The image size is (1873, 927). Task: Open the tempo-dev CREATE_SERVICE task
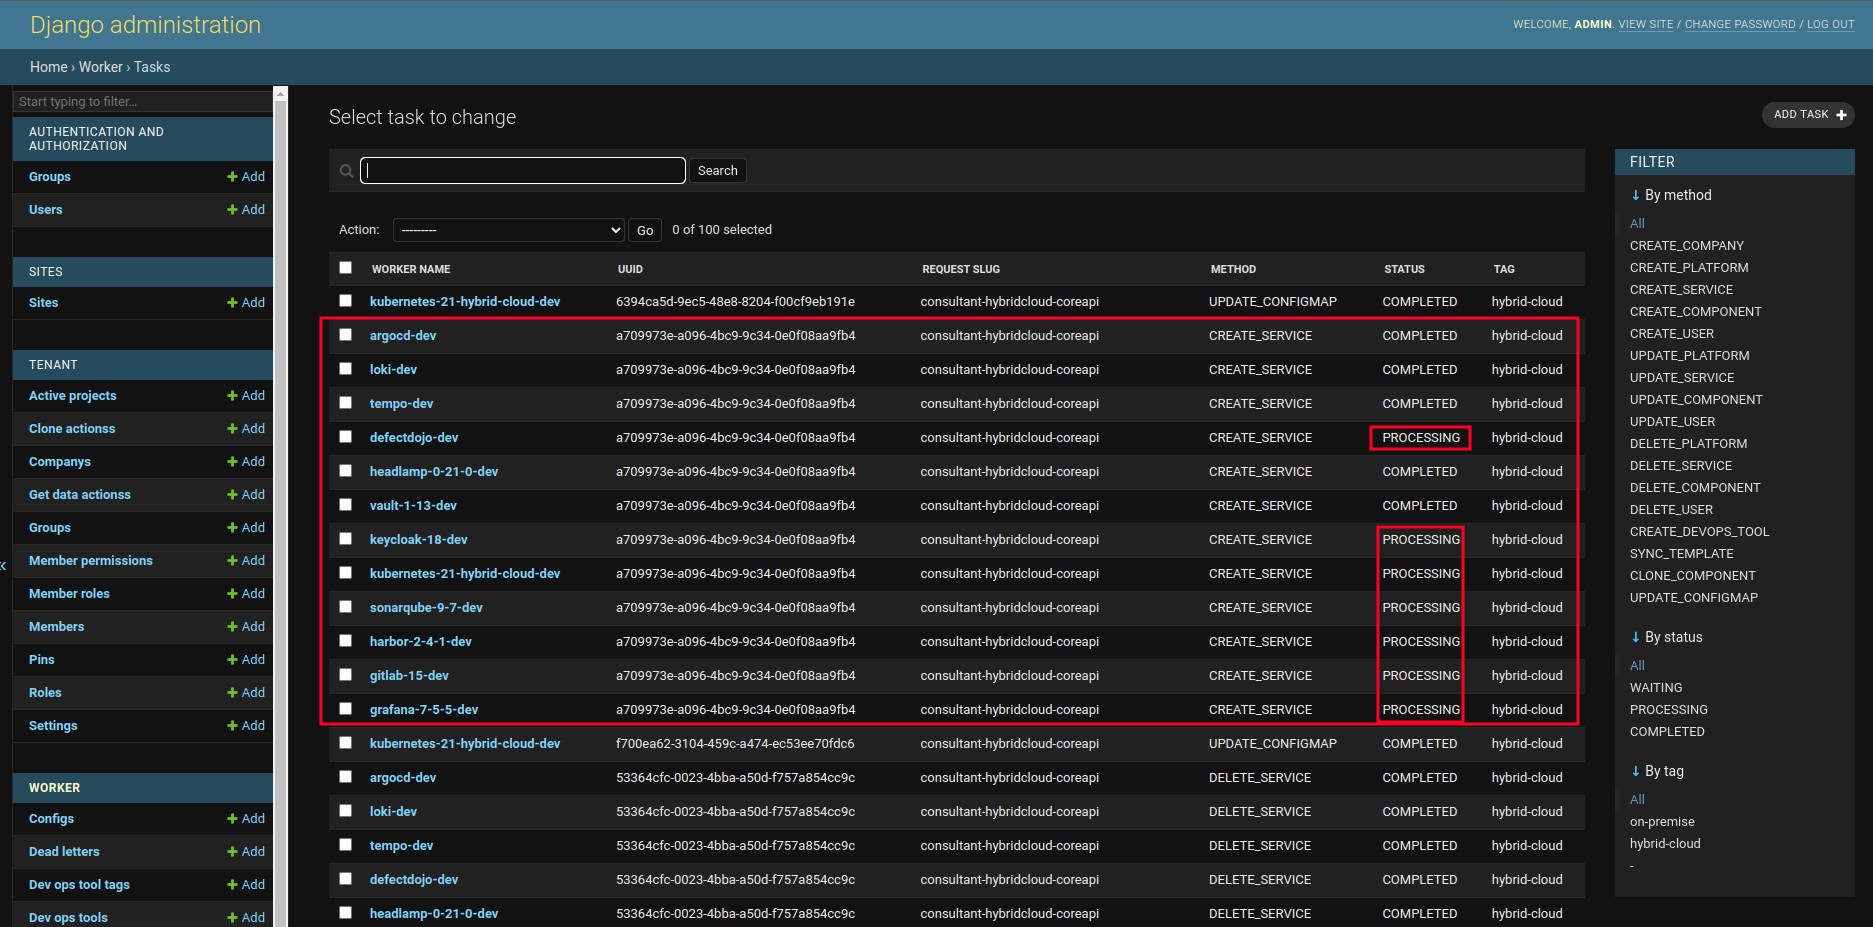(x=401, y=404)
